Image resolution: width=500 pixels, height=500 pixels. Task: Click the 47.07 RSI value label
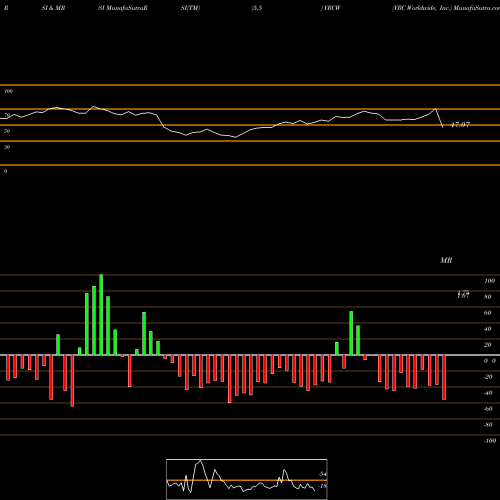tap(460, 125)
